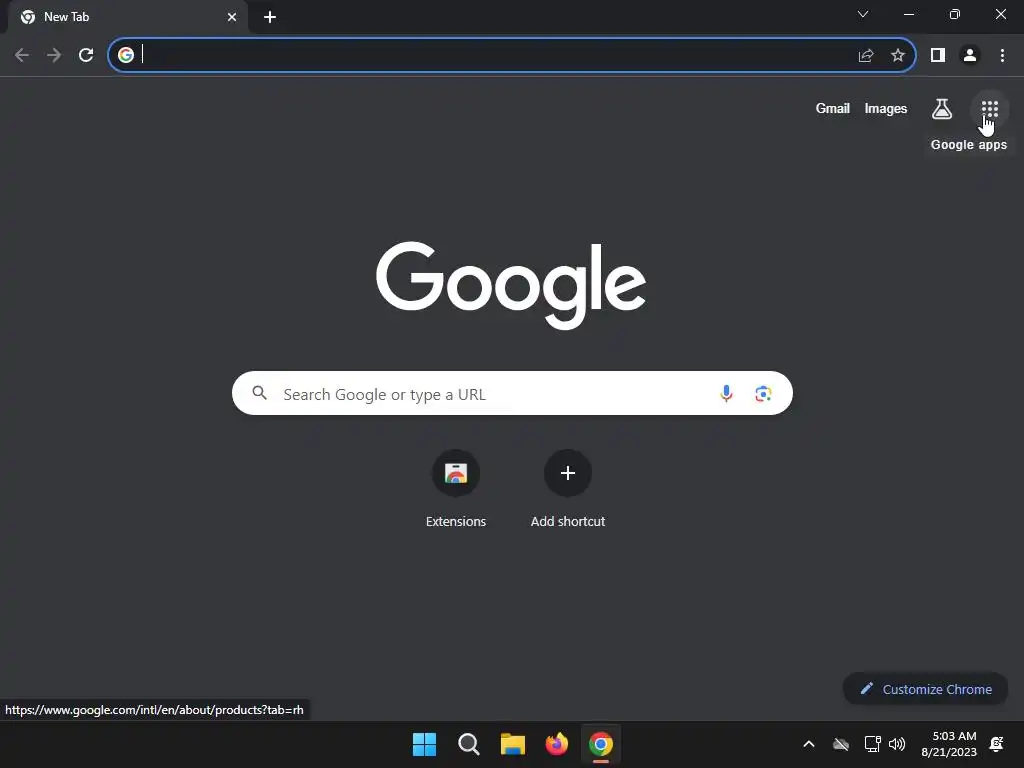Share this page using address bar icon
Viewport: 1024px width, 768px height.
866,55
